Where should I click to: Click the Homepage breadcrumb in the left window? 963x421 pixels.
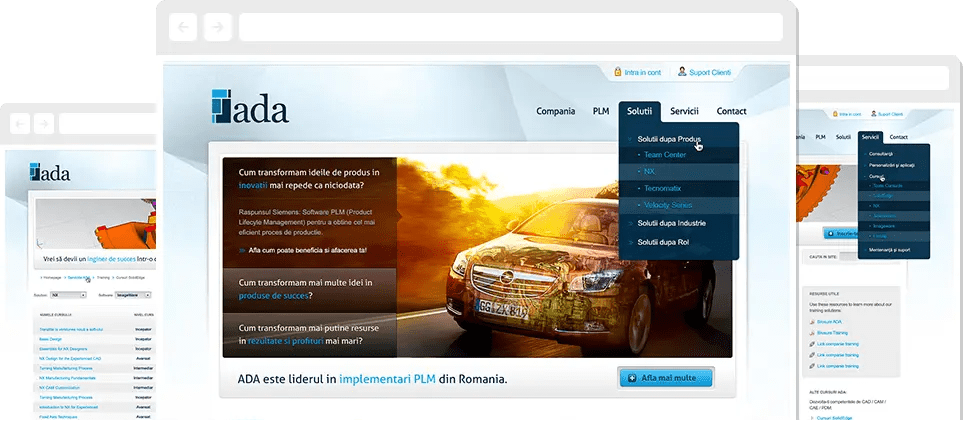(x=53, y=278)
